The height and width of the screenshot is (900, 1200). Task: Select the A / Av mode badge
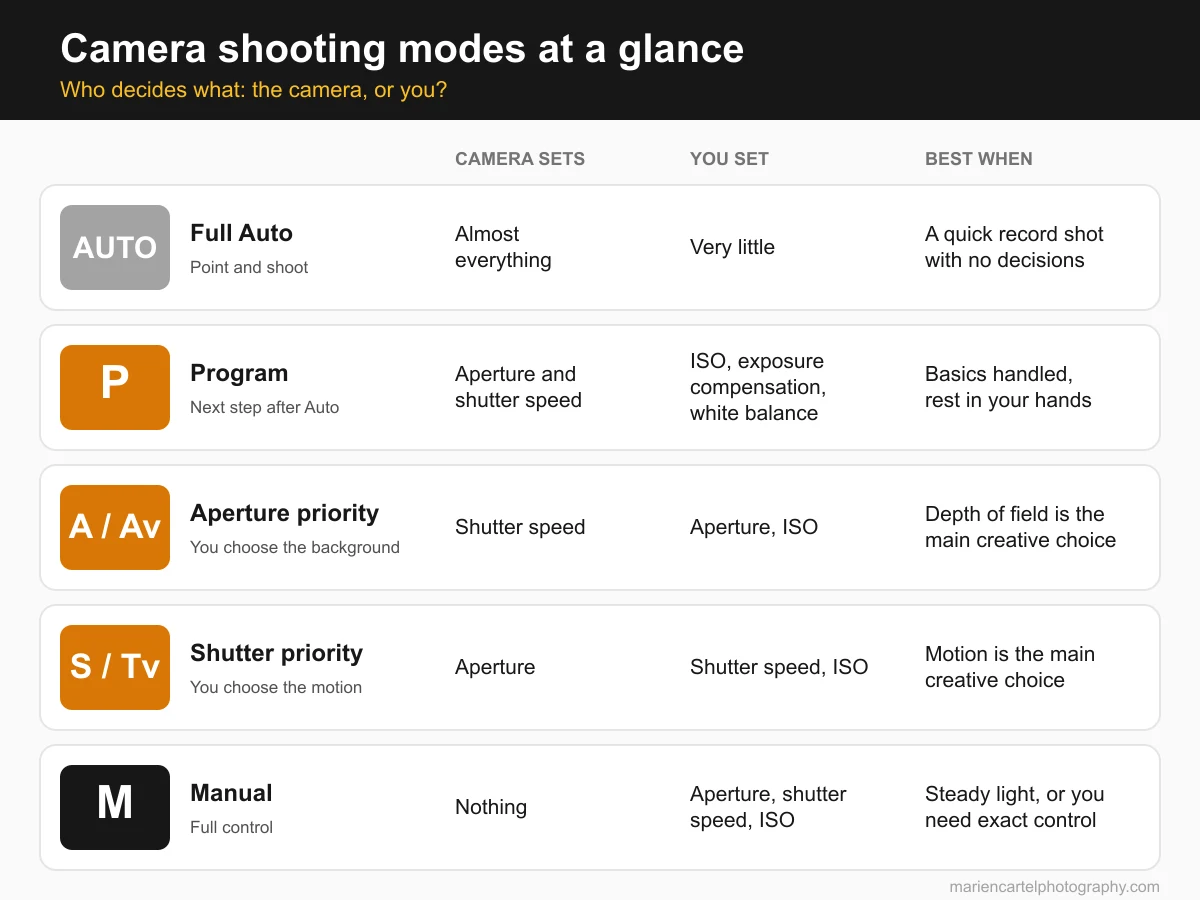115,527
